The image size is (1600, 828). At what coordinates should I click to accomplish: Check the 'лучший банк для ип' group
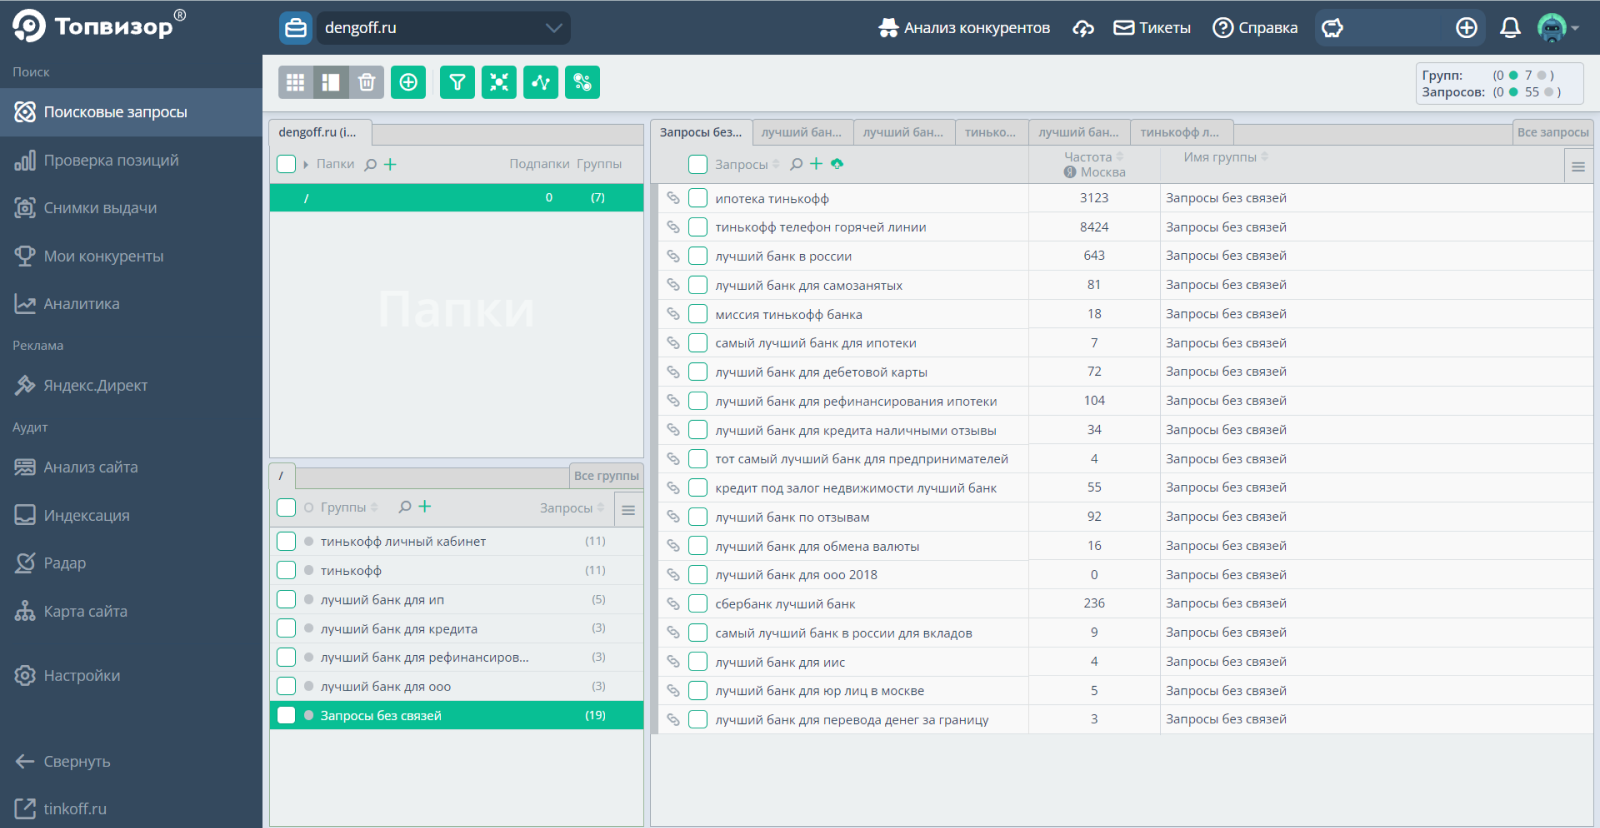point(286,600)
